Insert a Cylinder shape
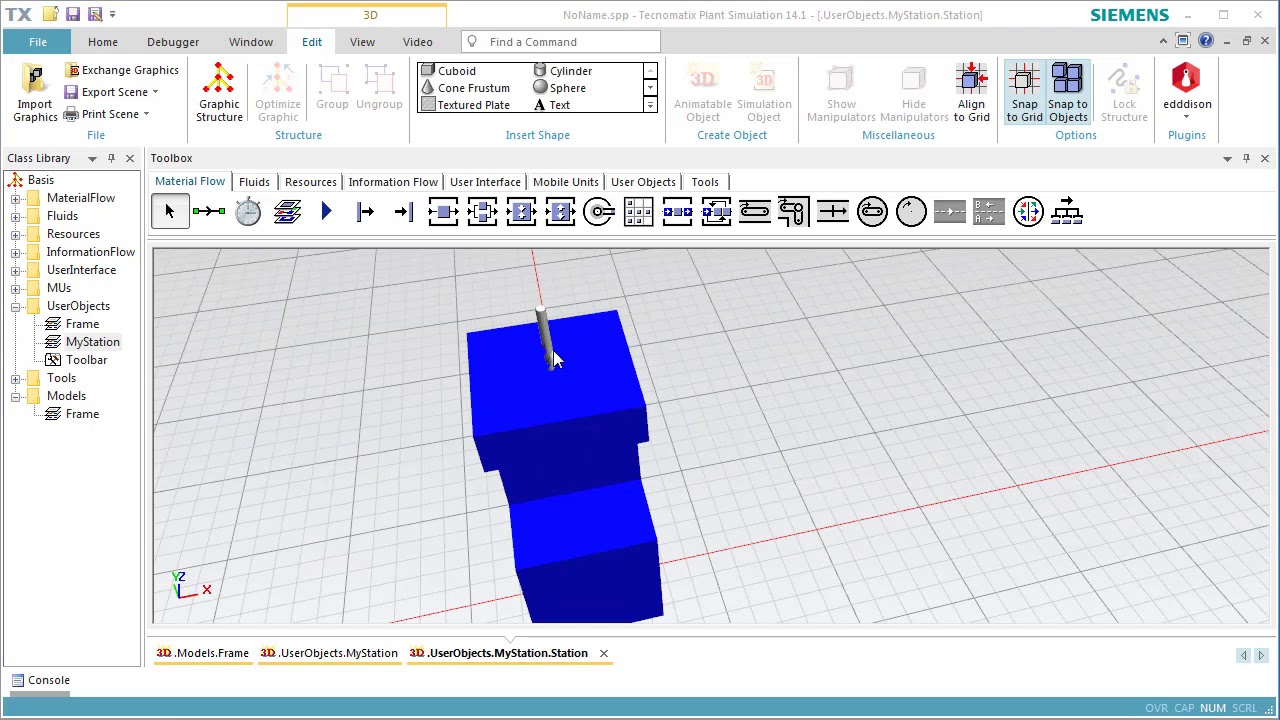This screenshot has width=1280, height=720. click(x=563, y=71)
